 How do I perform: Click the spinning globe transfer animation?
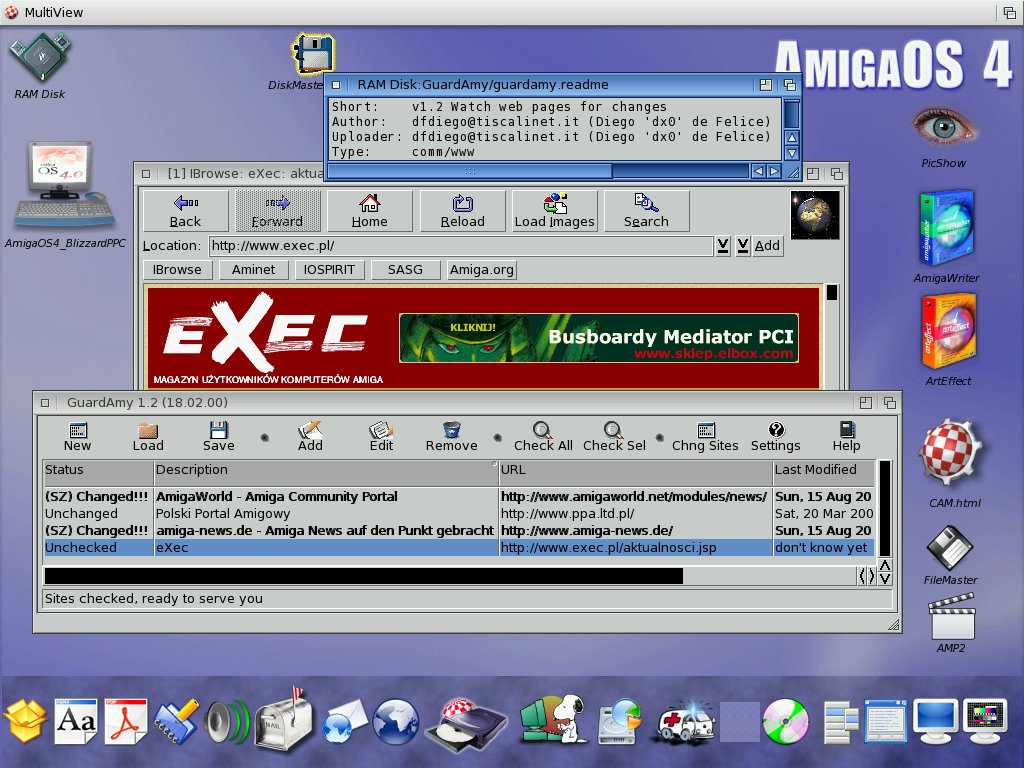814,215
